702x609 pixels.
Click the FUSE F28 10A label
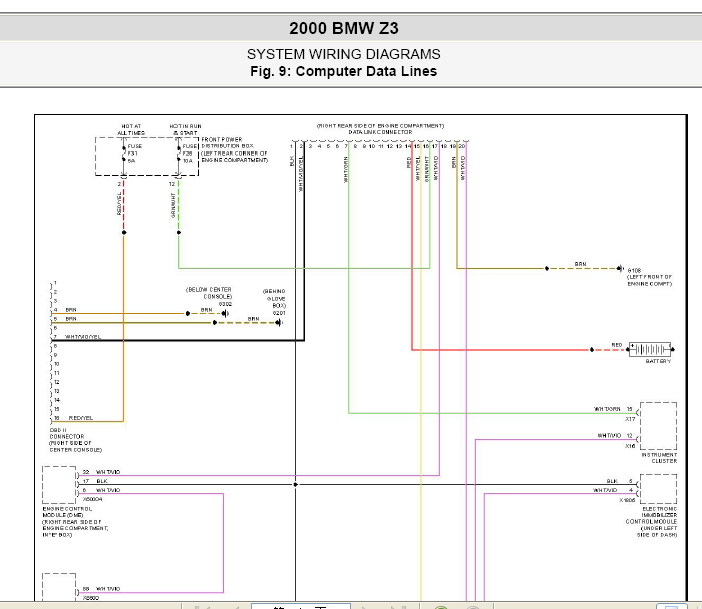click(189, 153)
